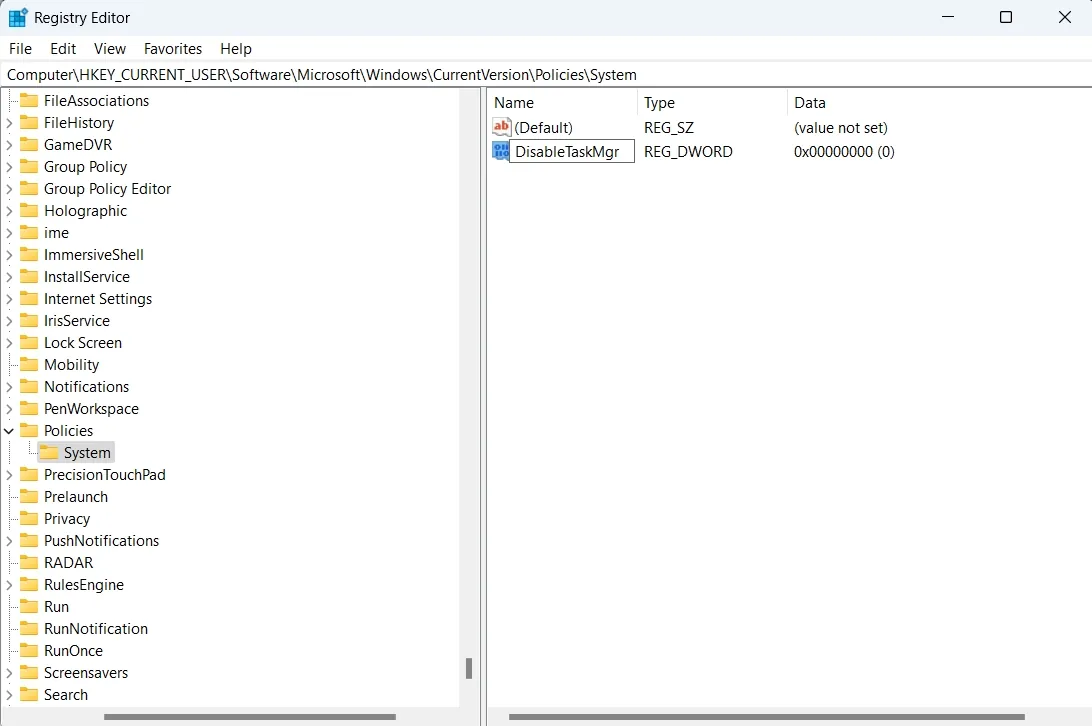Viewport: 1092px width, 726px height.
Task: Click the values pane horizontal scrollbar
Action: 767,716
